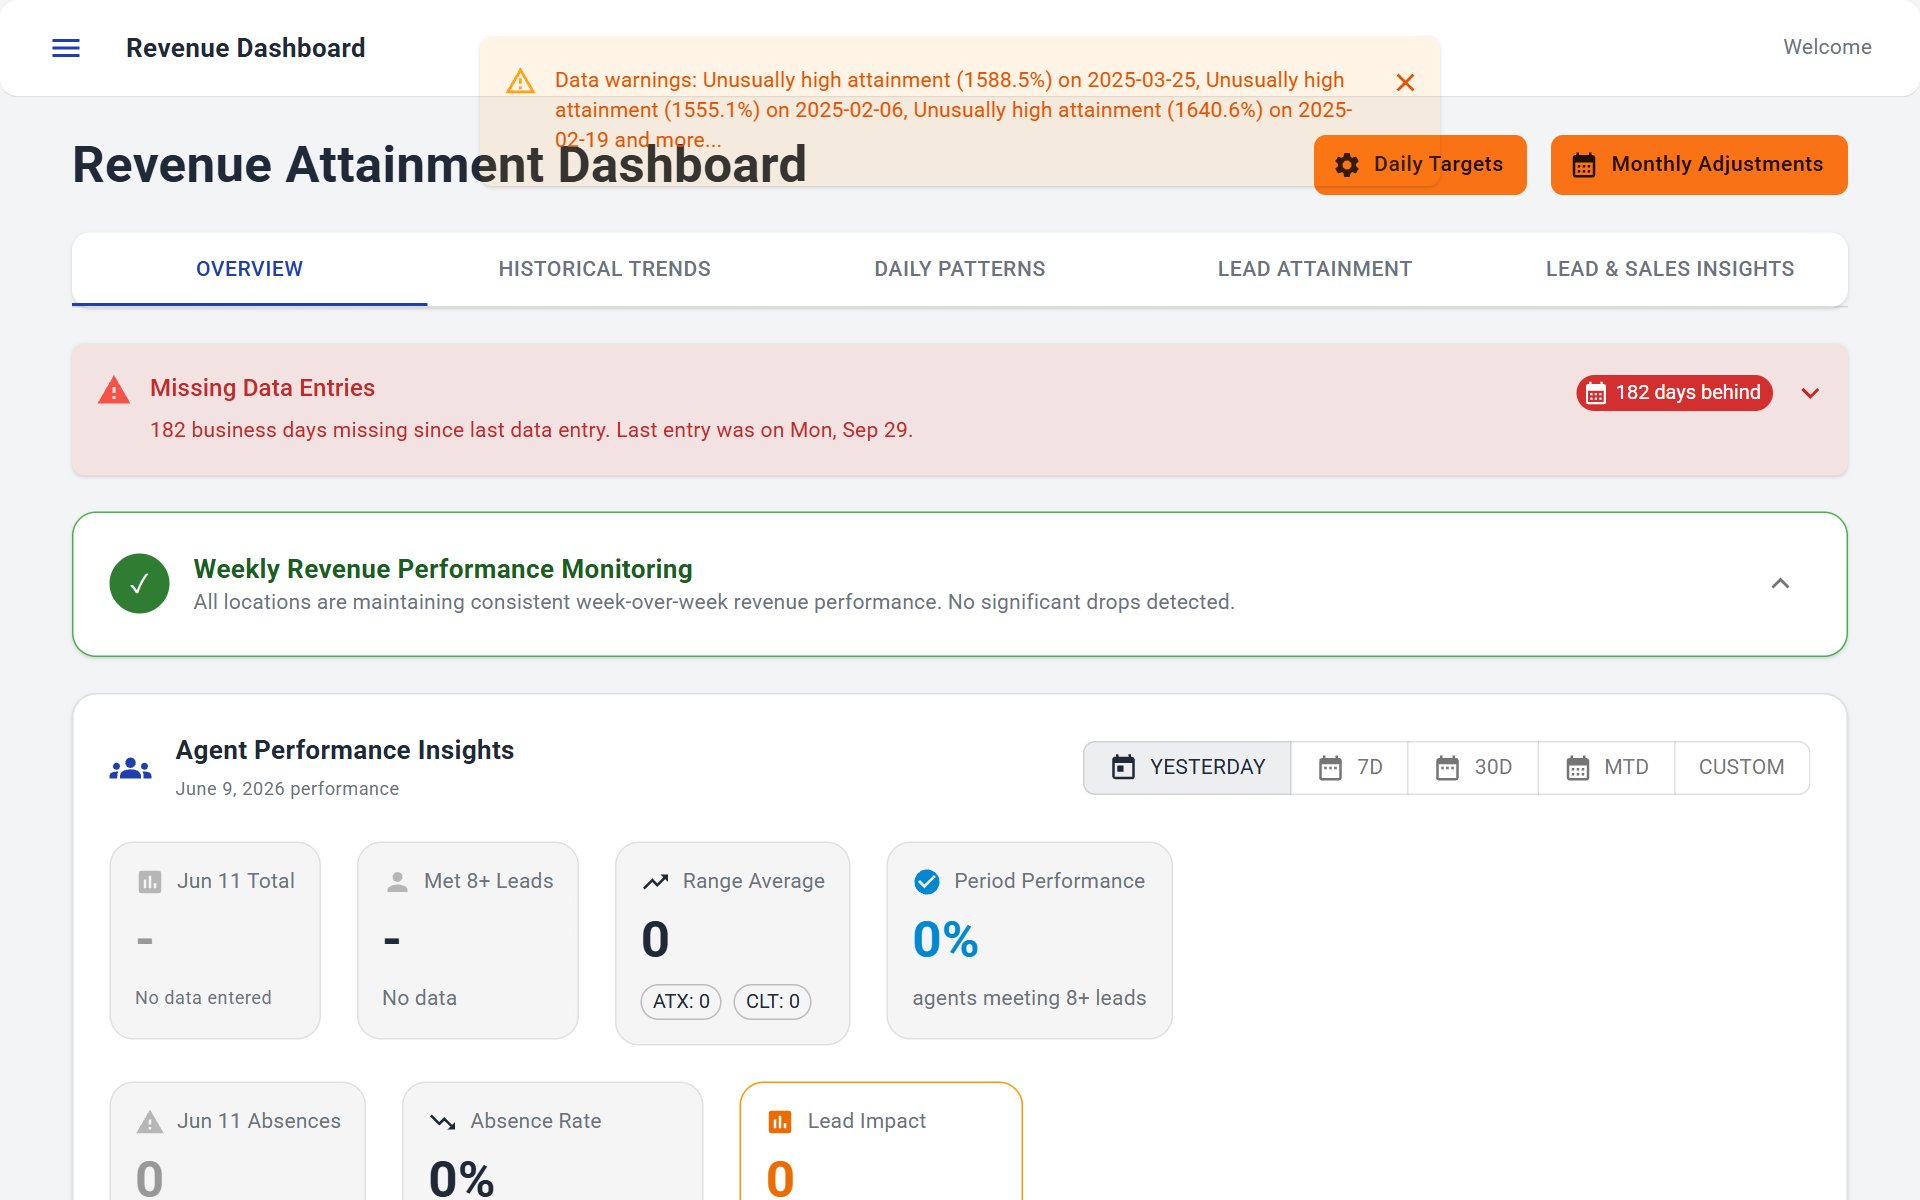This screenshot has height=1200, width=1920.
Task: Expand the Missing Data Entries panel
Action: [x=1810, y=393]
